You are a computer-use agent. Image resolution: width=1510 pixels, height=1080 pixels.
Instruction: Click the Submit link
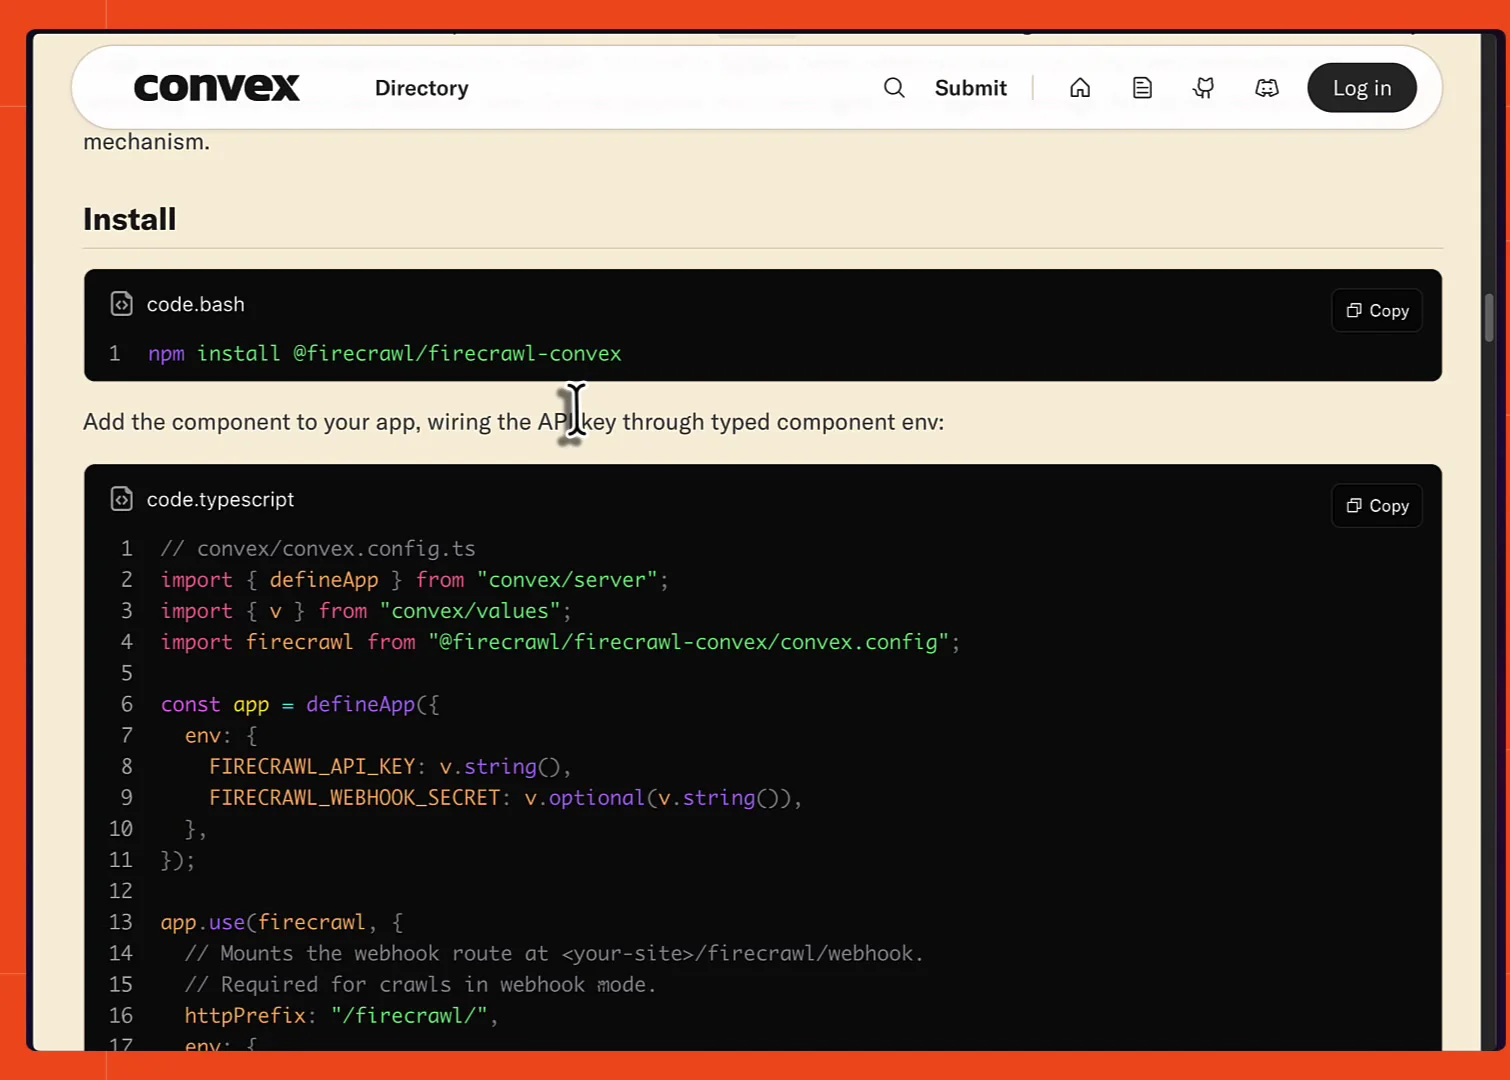click(970, 88)
